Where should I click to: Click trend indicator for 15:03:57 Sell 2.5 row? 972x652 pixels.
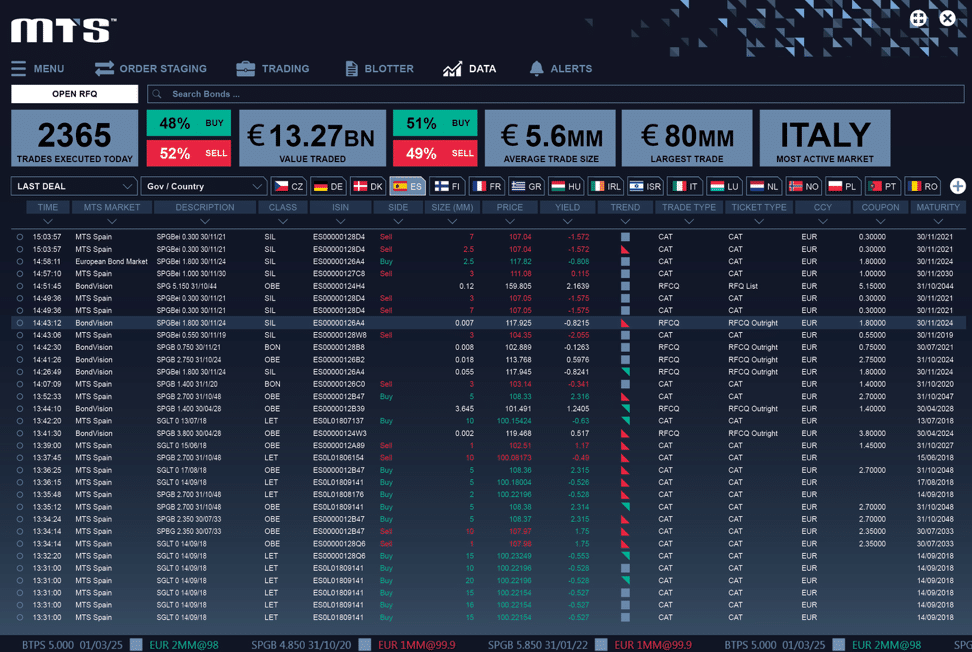click(x=625, y=250)
